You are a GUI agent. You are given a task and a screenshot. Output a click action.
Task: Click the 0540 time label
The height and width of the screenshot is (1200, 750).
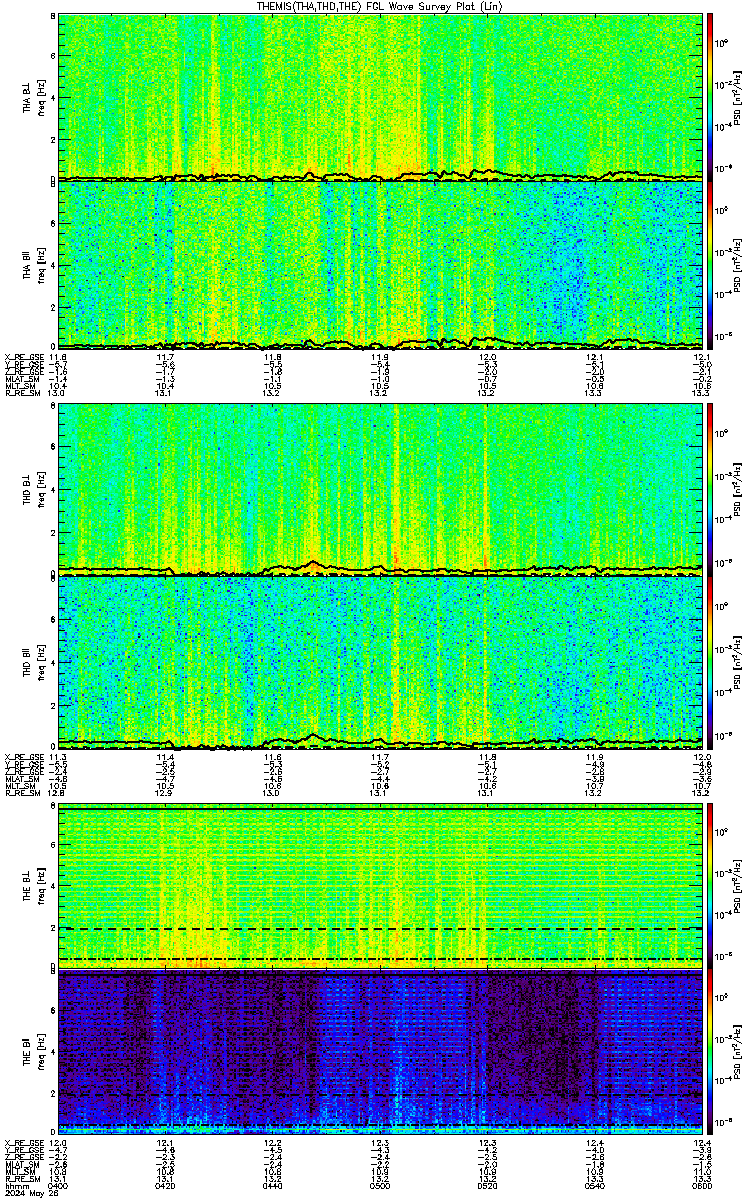click(594, 1185)
